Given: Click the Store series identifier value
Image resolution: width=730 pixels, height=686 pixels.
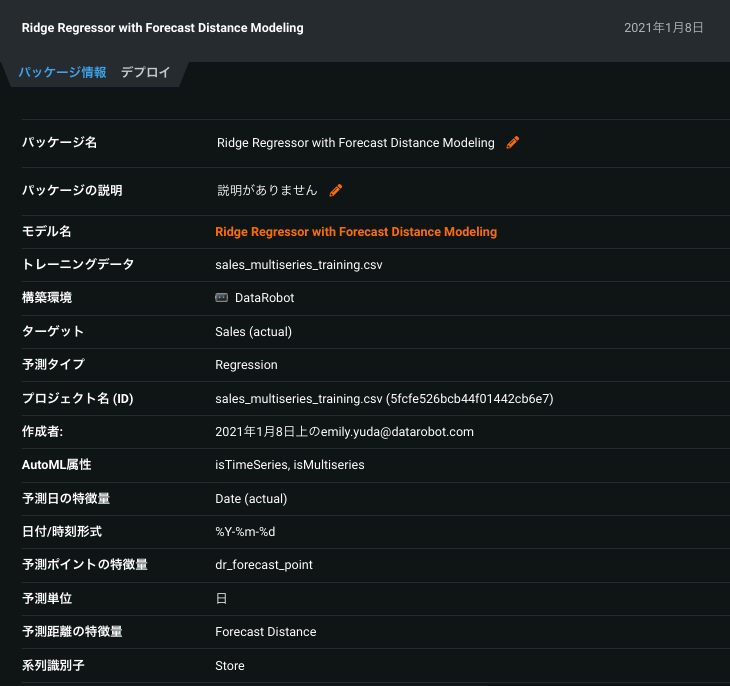Looking at the screenshot, I should (230, 665).
